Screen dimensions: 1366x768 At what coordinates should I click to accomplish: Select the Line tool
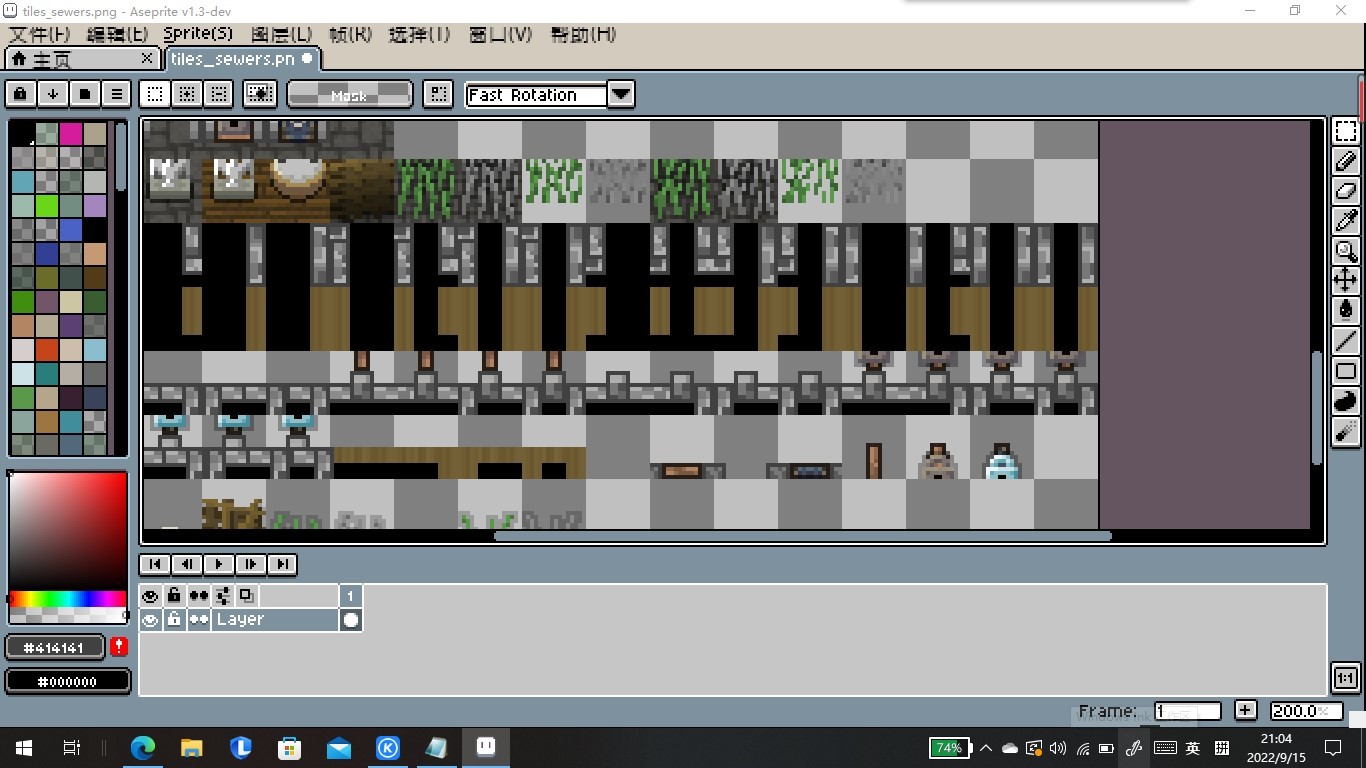point(1346,341)
